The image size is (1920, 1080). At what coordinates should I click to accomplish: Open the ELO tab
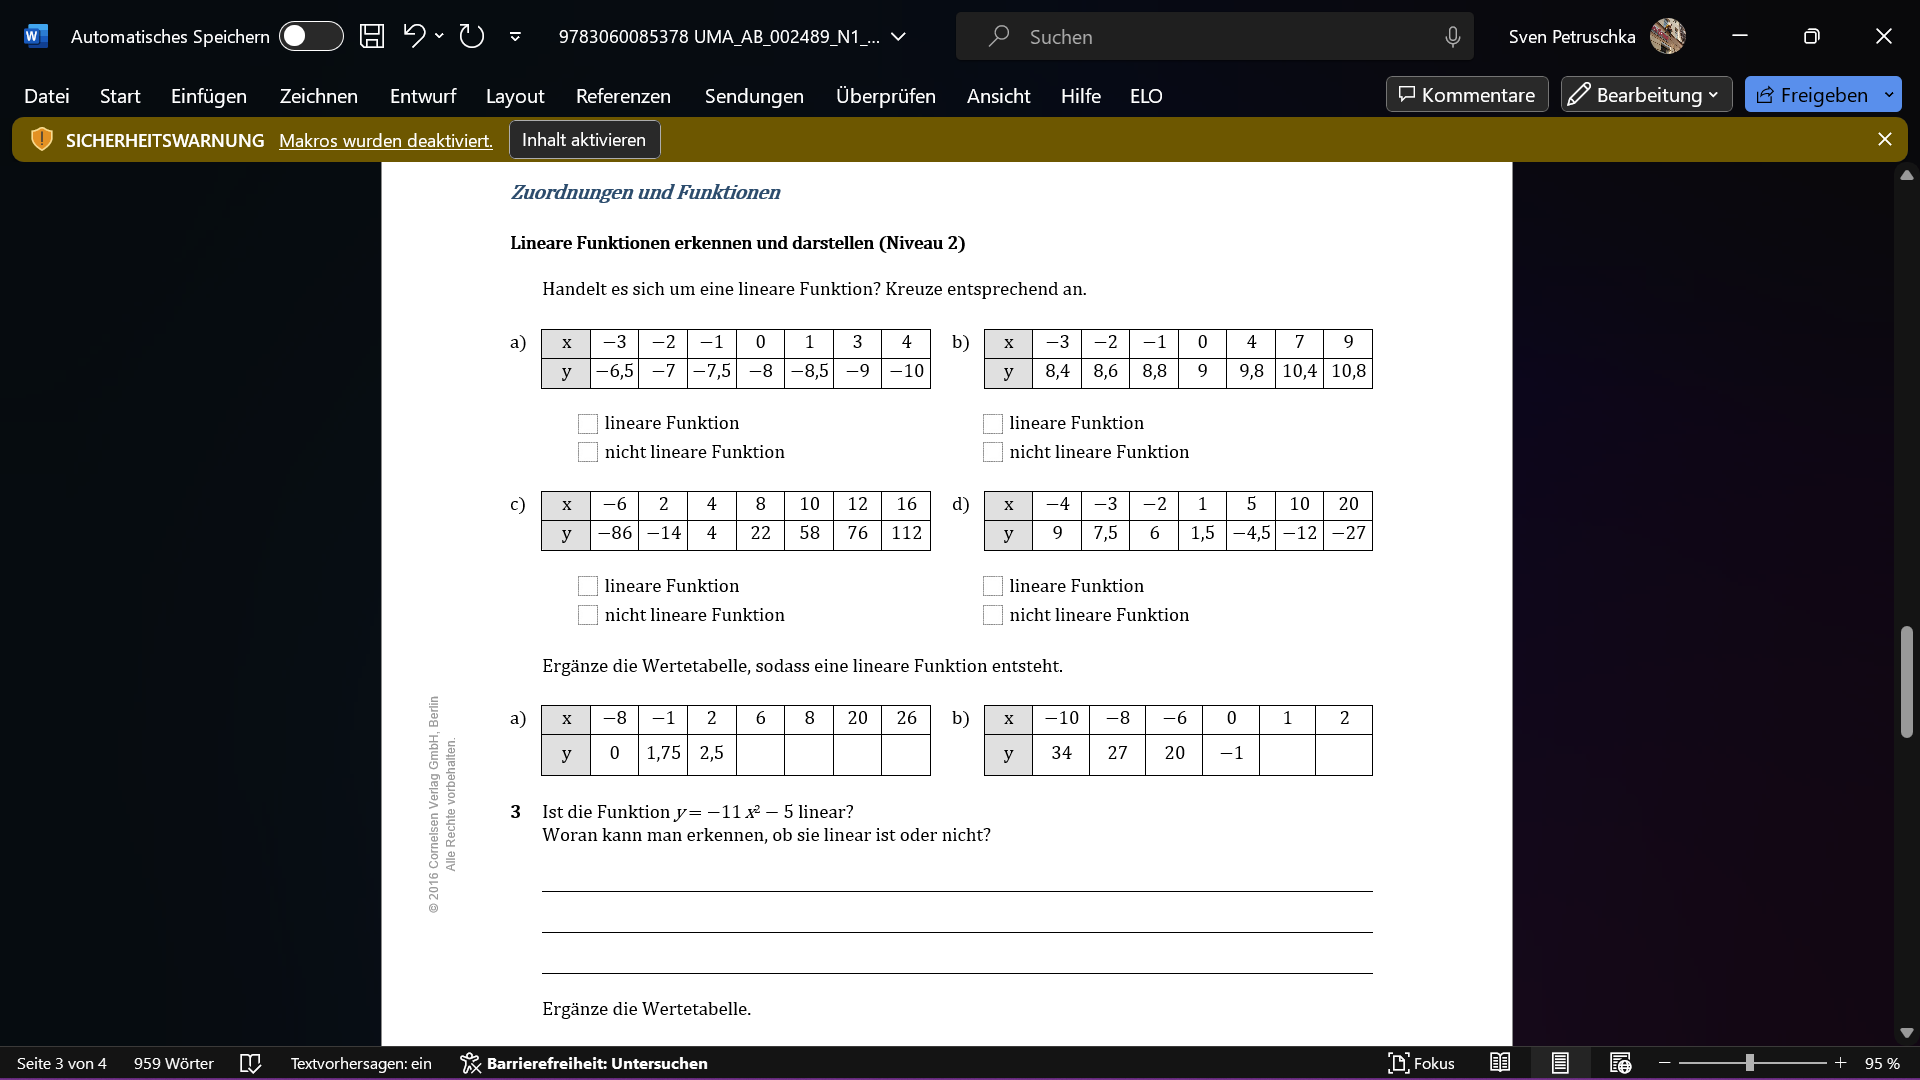pos(1146,95)
